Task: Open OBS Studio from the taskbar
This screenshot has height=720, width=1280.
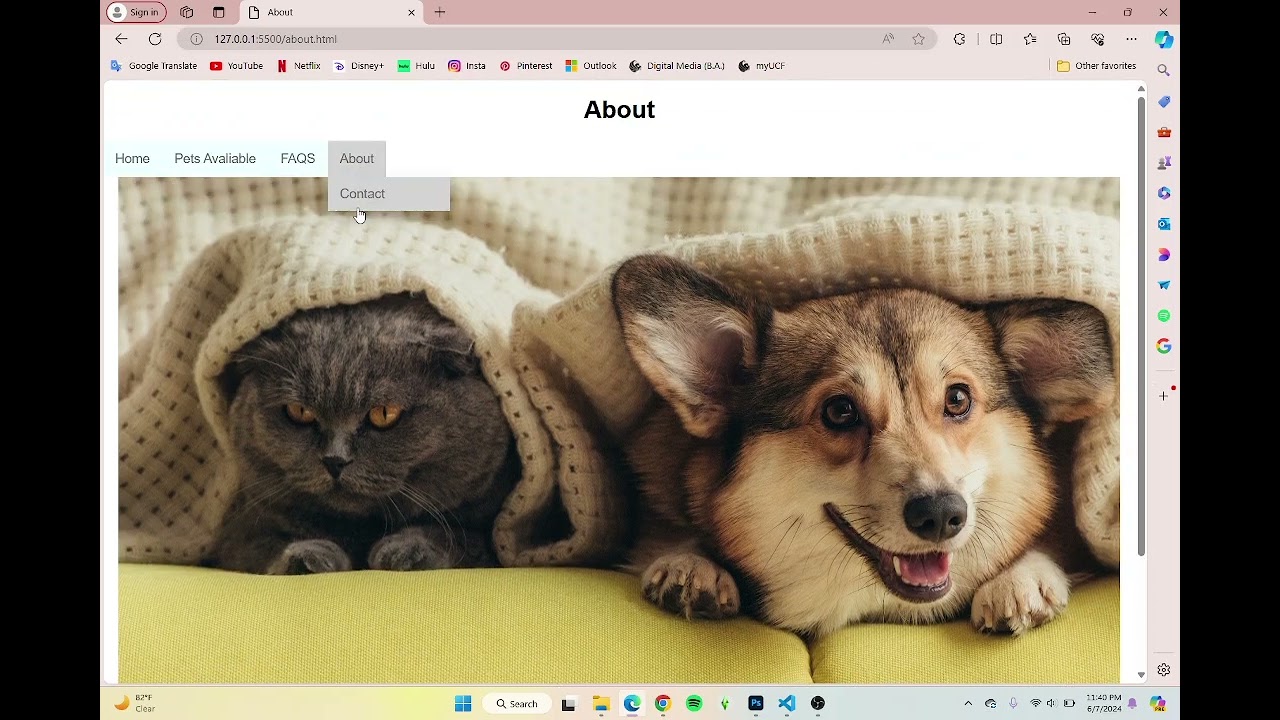Action: 818,704
